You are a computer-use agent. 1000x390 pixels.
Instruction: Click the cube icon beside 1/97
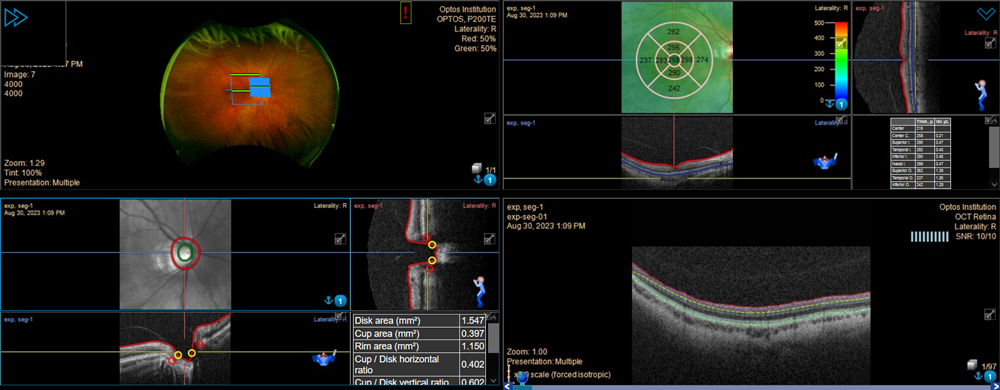pos(972,365)
